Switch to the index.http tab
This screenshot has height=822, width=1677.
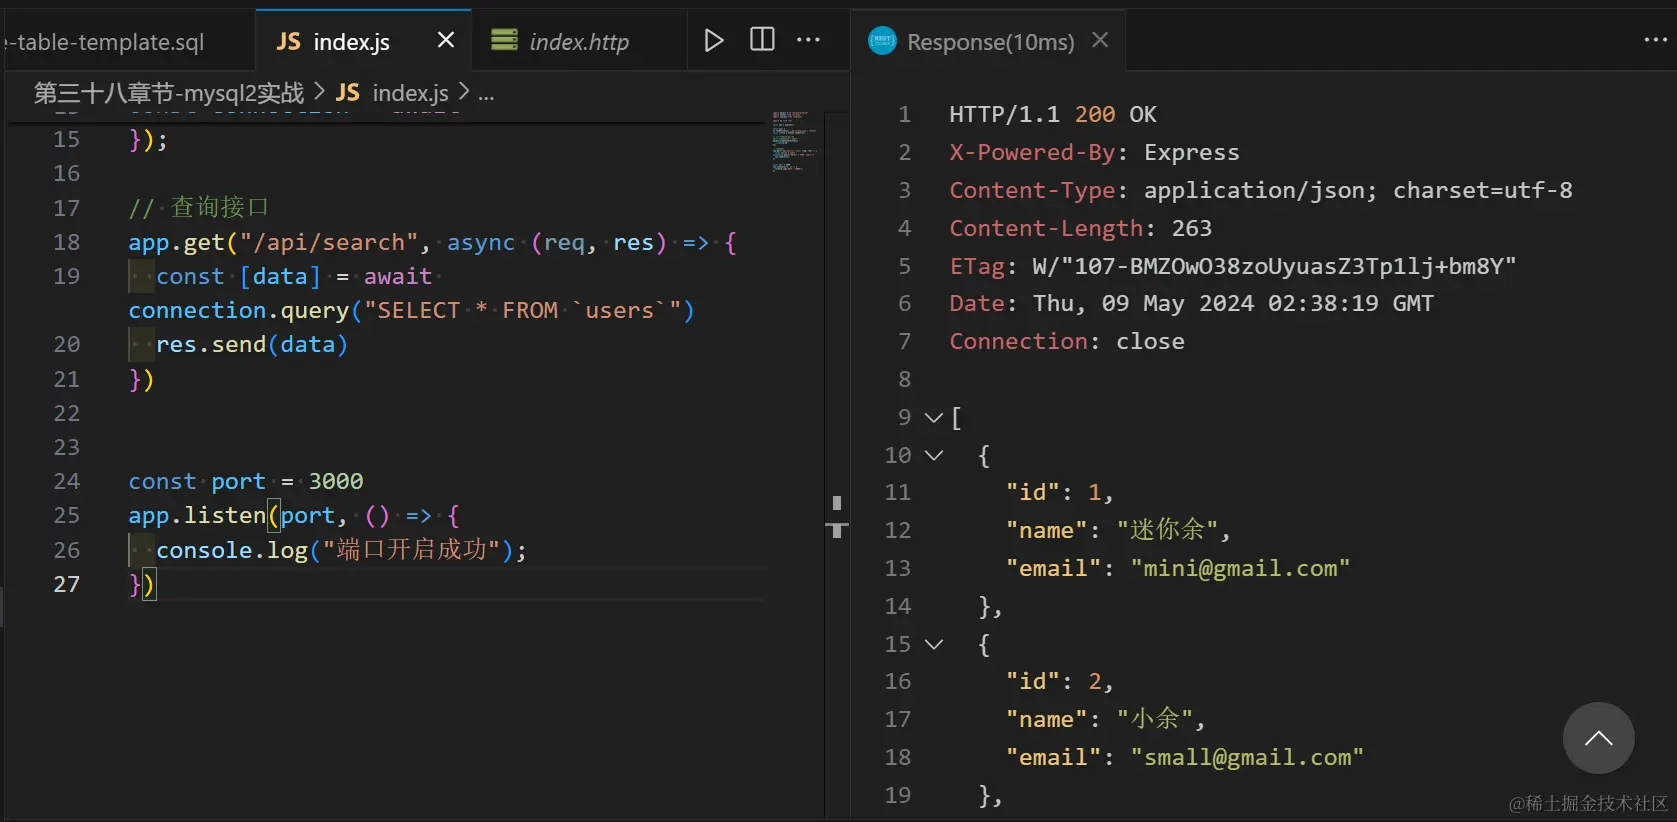(579, 42)
